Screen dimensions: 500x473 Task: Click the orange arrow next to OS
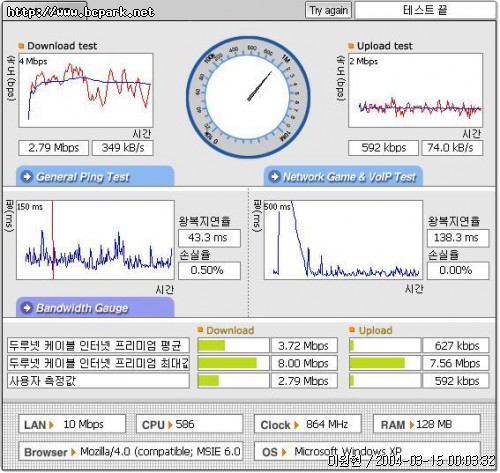pos(284,452)
